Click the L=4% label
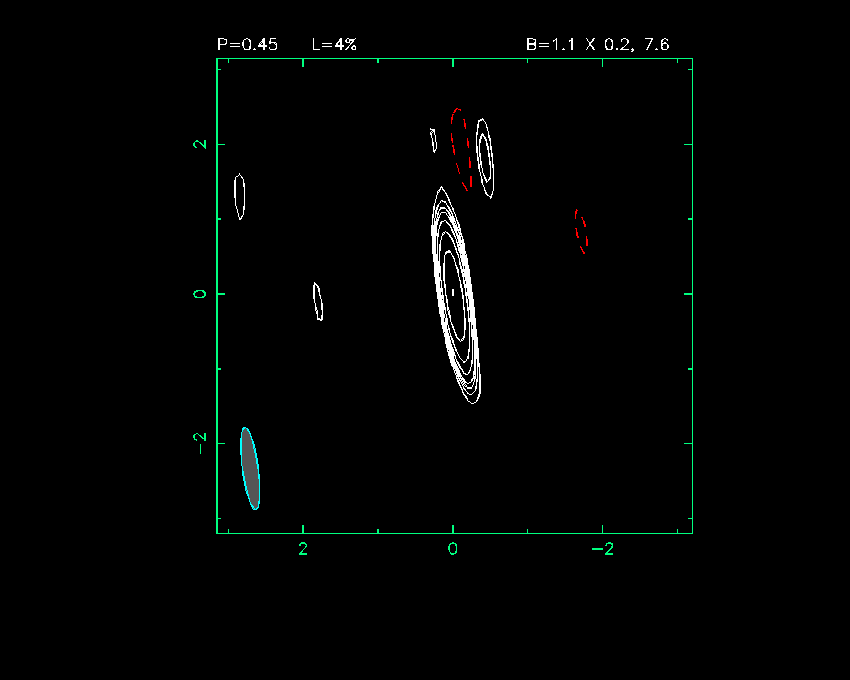Image resolution: width=850 pixels, height=680 pixels. click(x=334, y=44)
